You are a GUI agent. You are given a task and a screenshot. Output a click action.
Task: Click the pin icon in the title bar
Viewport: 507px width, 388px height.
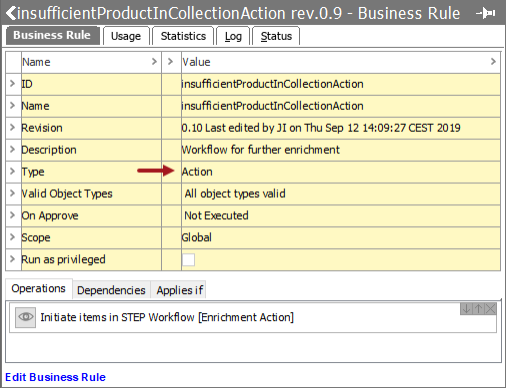coord(486,13)
